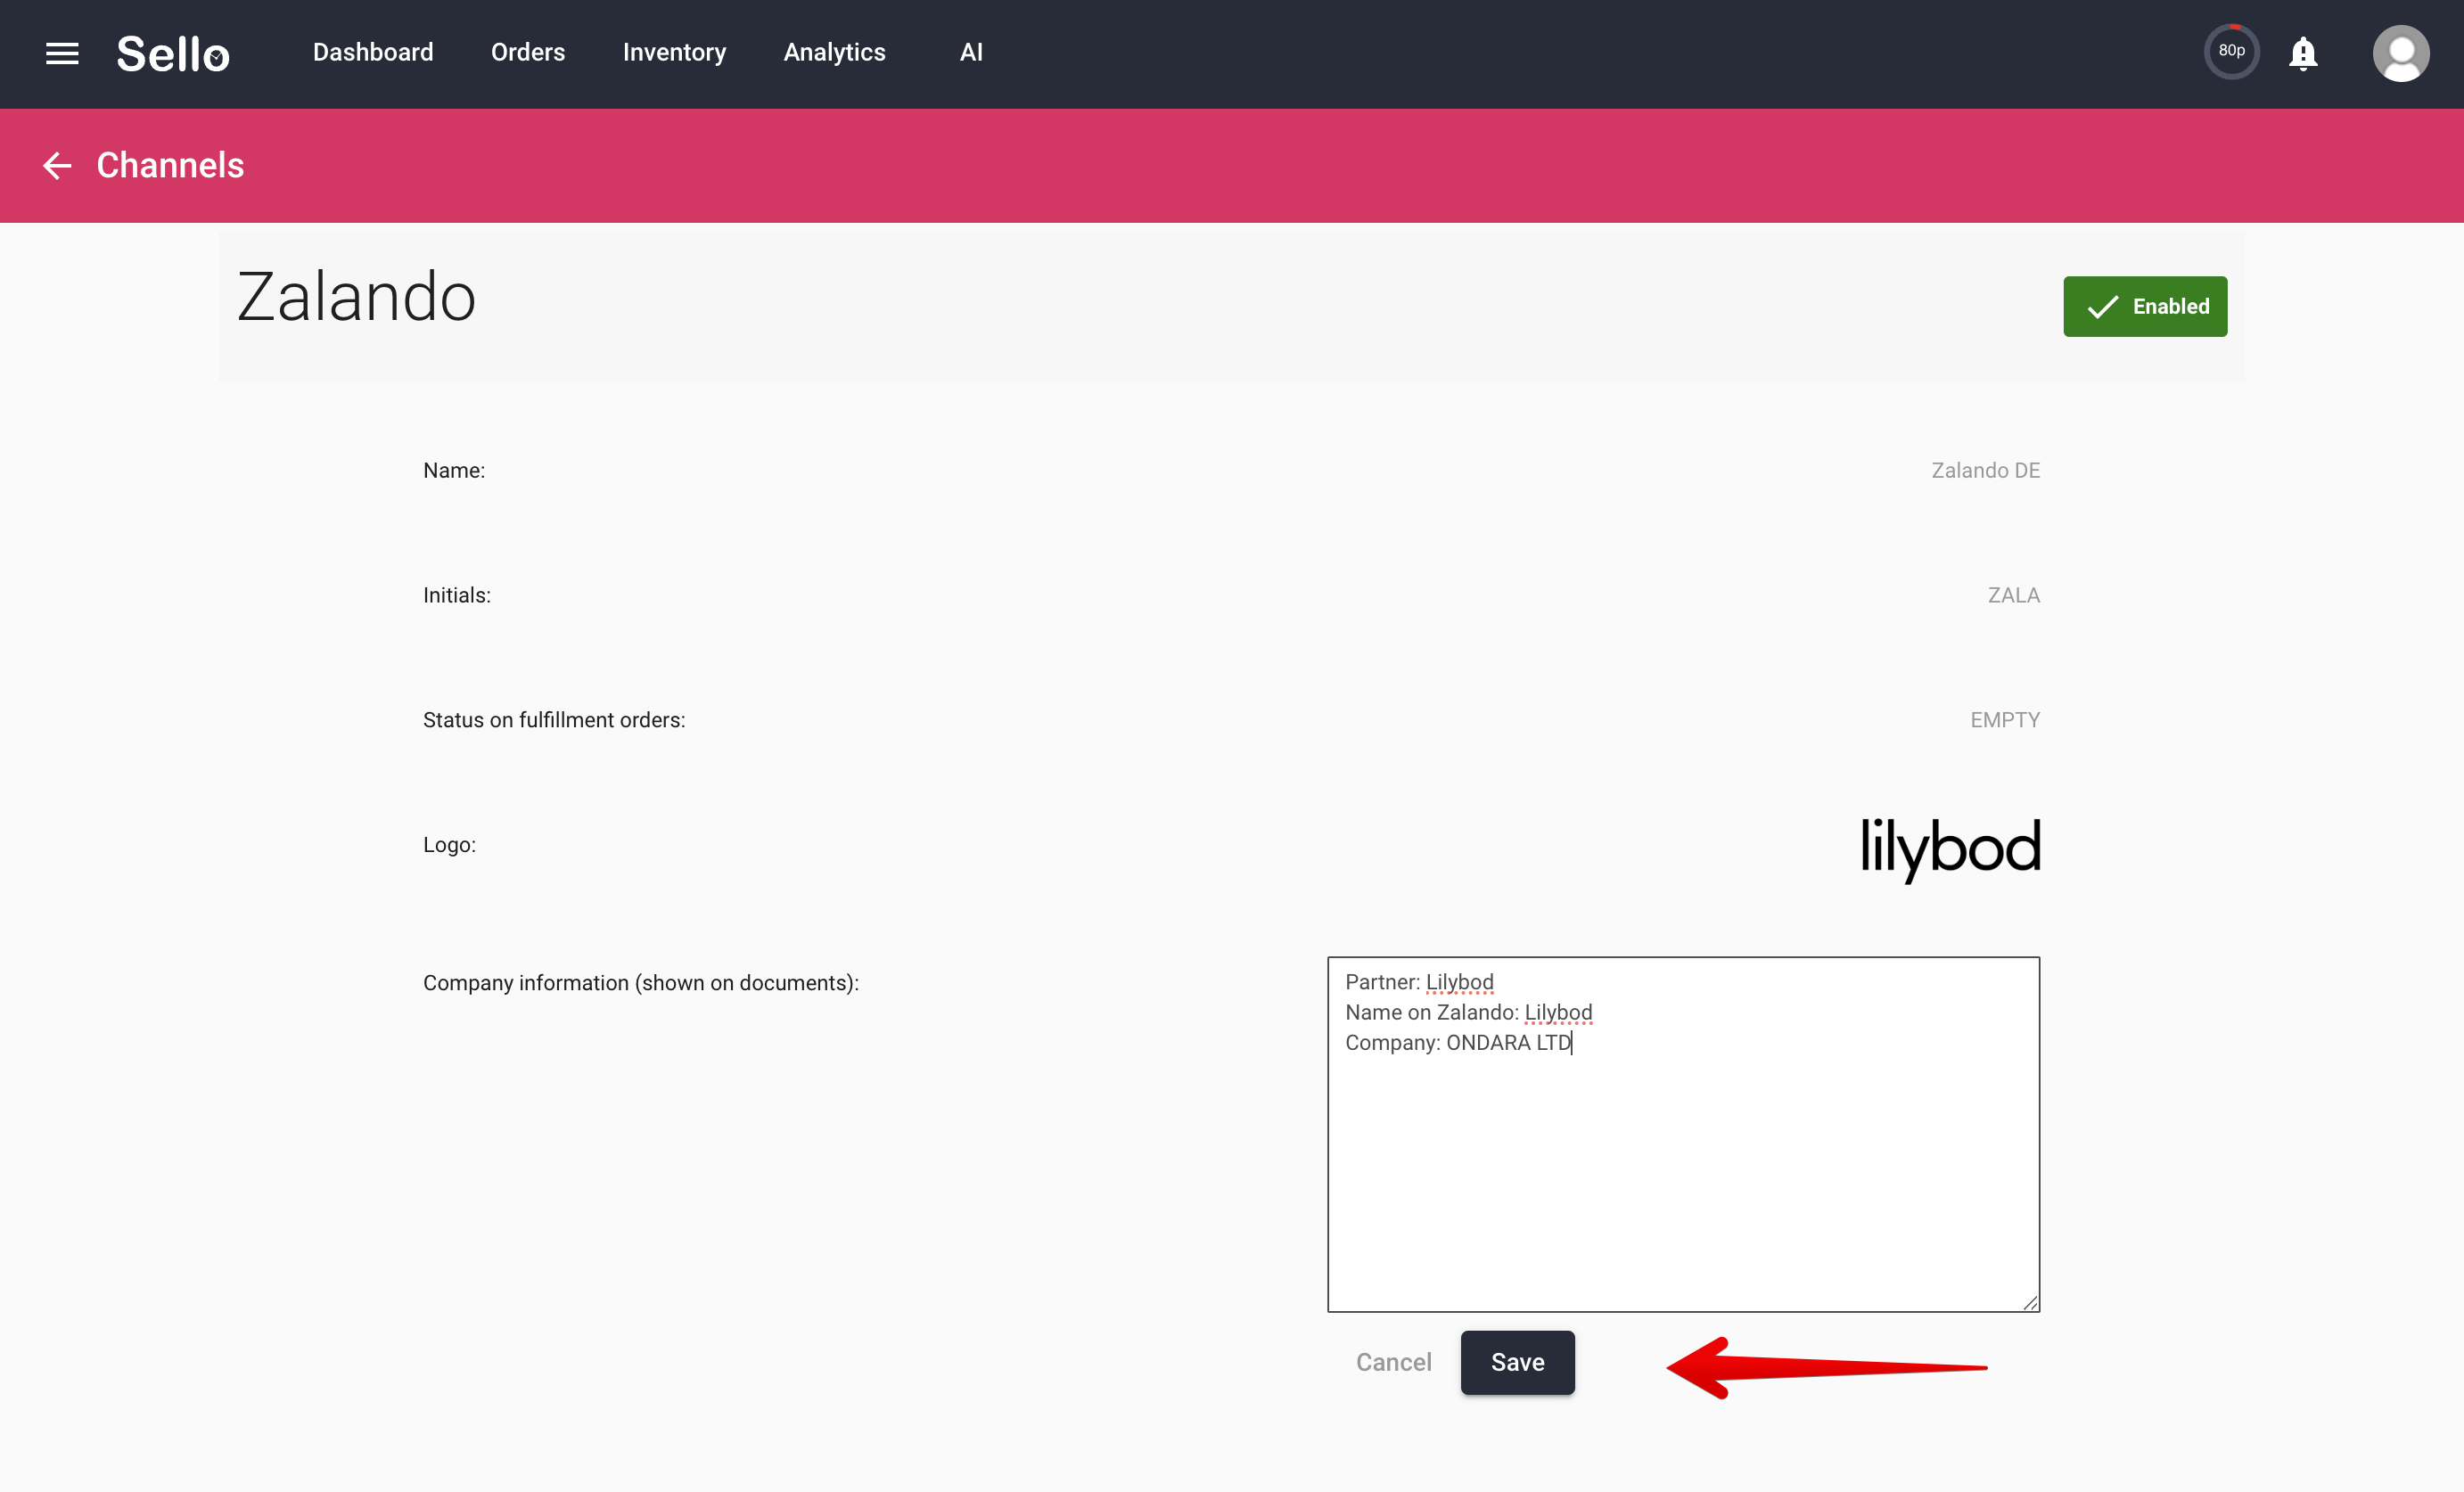Edit the Zalando DE name value
Image resolution: width=2464 pixels, height=1492 pixels.
click(1985, 470)
